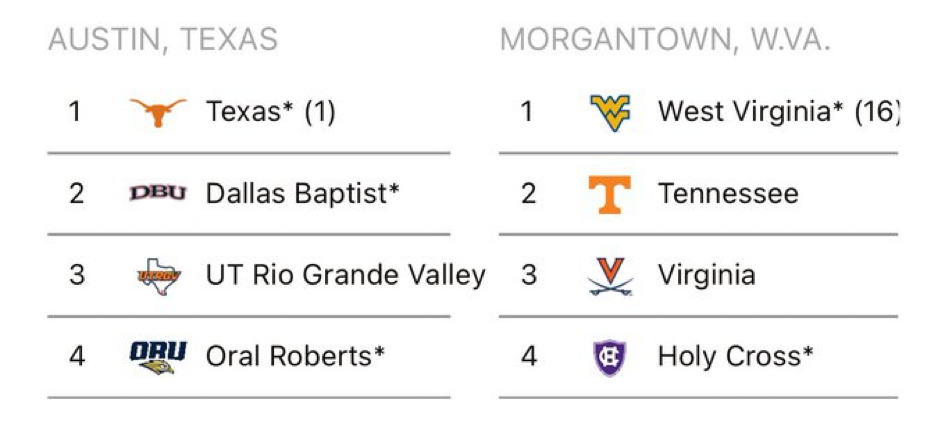Image resolution: width=945 pixels, height=439 pixels.
Task: Open the Texas* (1) team link
Action: point(271,112)
